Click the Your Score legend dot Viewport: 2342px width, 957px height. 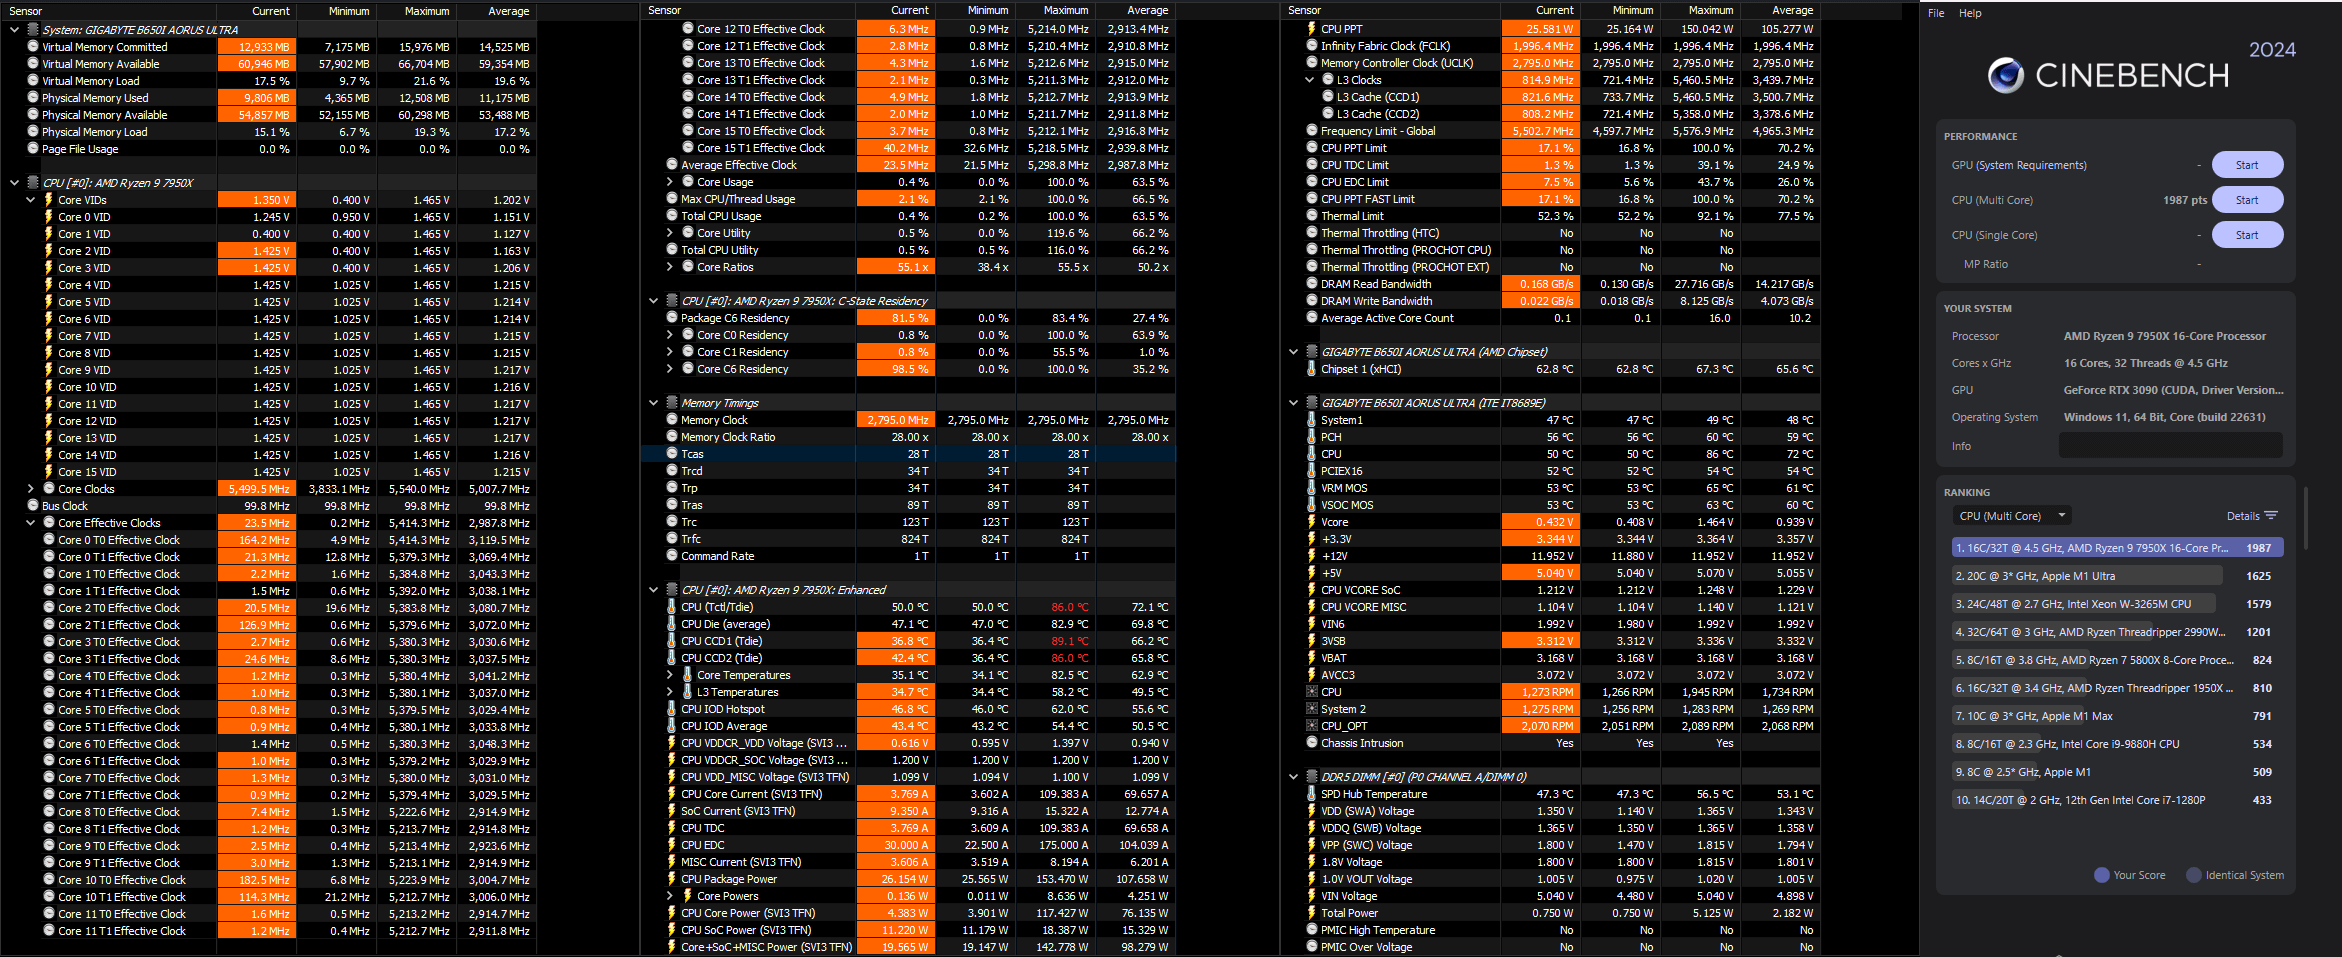[x=2102, y=875]
